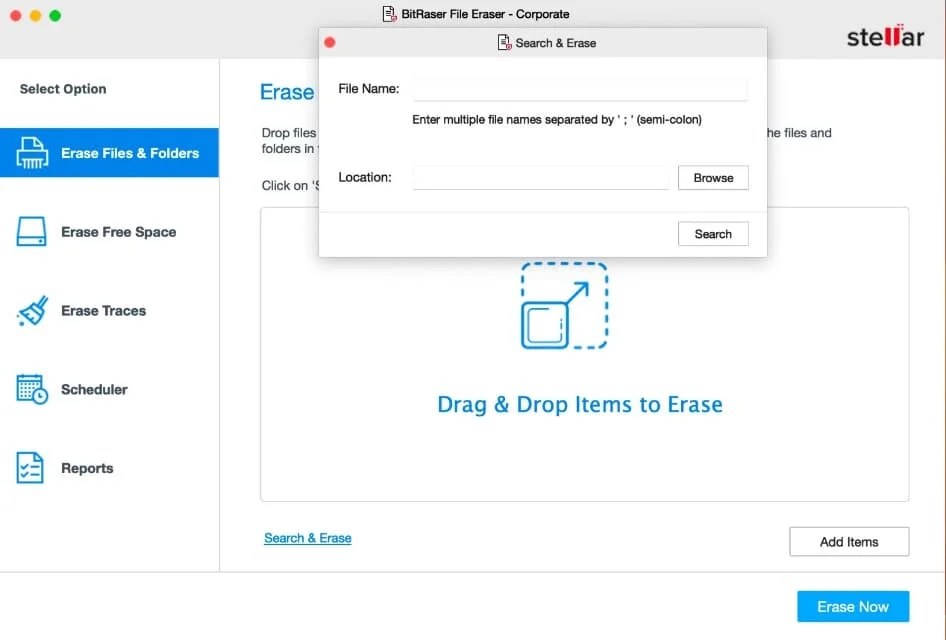
Task: Click the Stellar logo
Action: (x=885, y=36)
